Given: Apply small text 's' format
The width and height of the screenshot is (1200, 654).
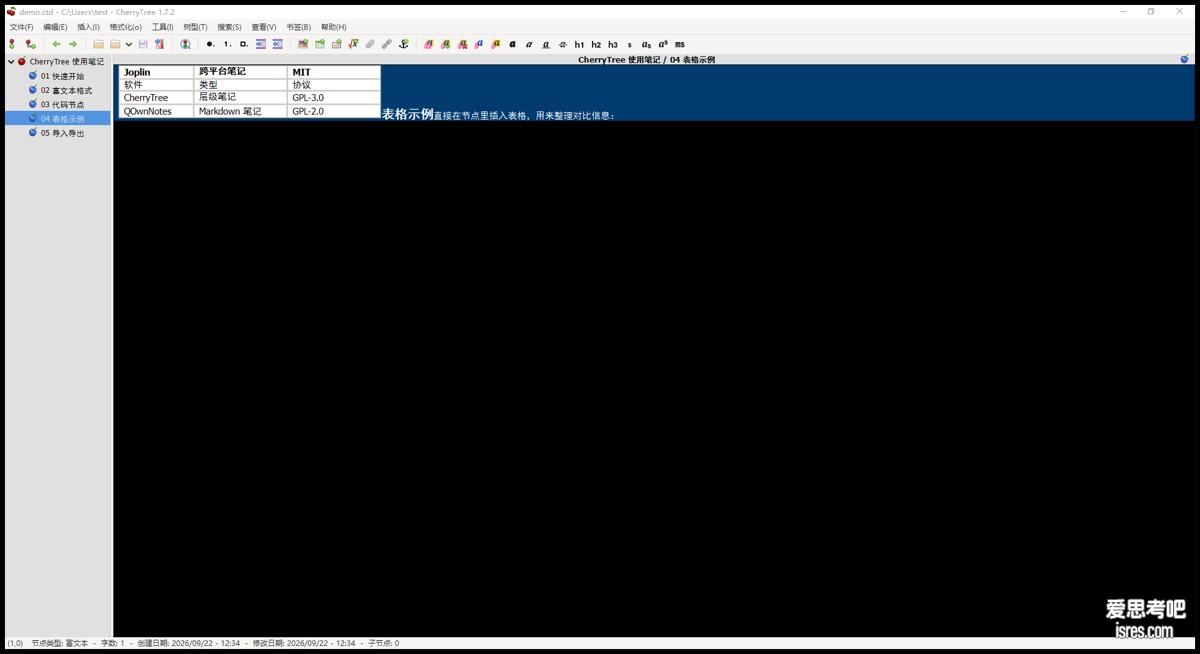Looking at the screenshot, I should (629, 44).
